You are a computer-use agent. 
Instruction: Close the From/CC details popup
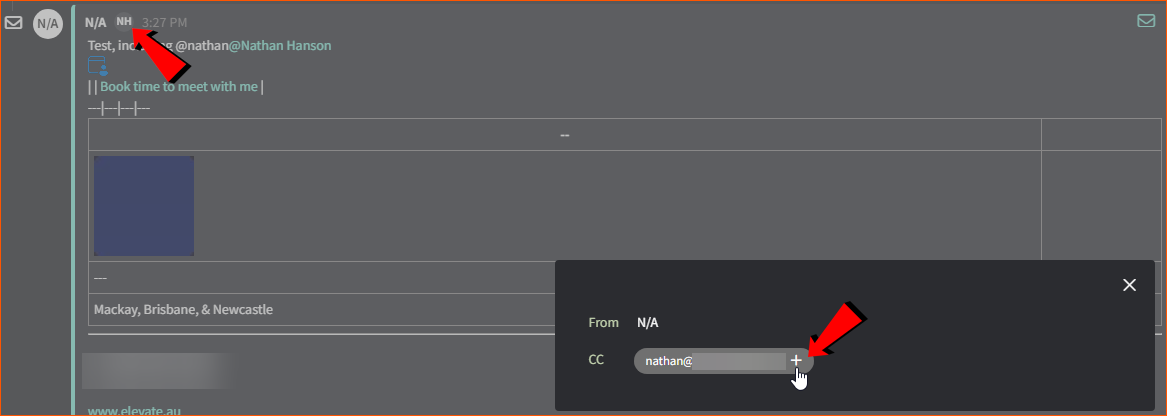click(x=1130, y=285)
